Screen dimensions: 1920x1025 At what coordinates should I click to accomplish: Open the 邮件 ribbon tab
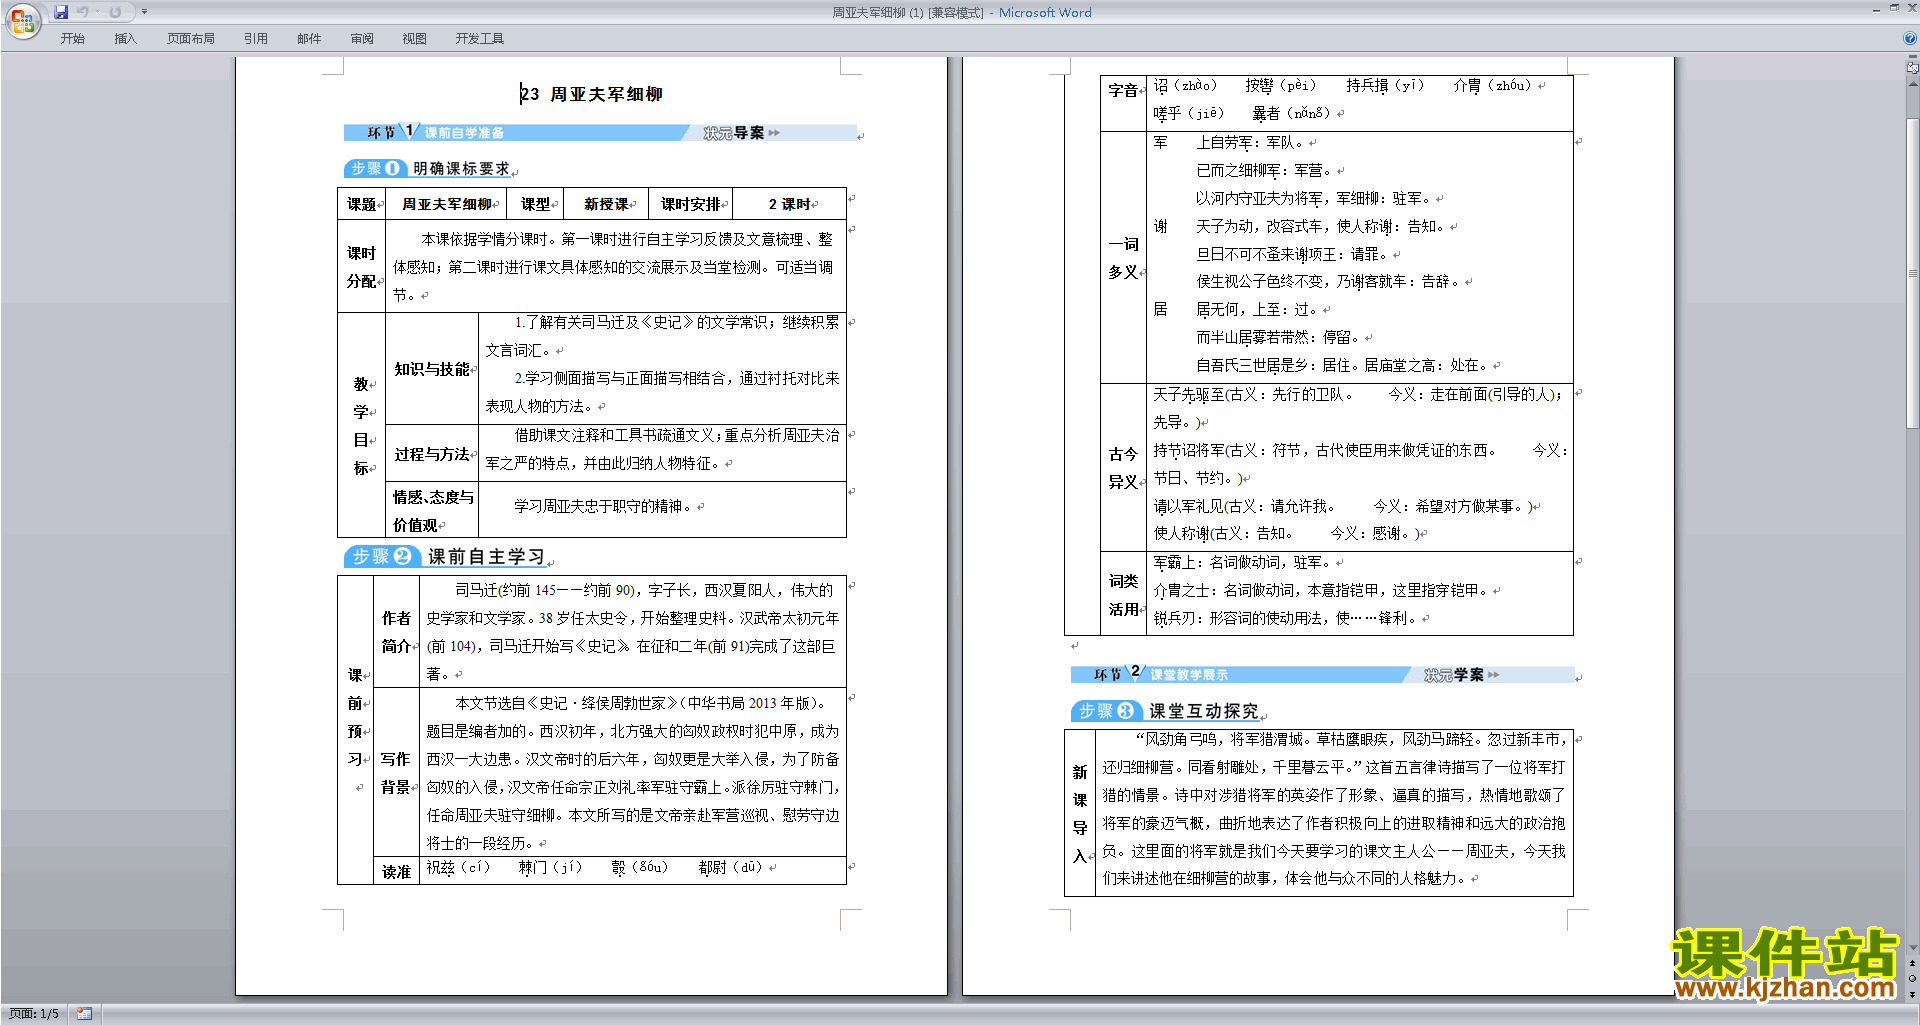point(309,39)
